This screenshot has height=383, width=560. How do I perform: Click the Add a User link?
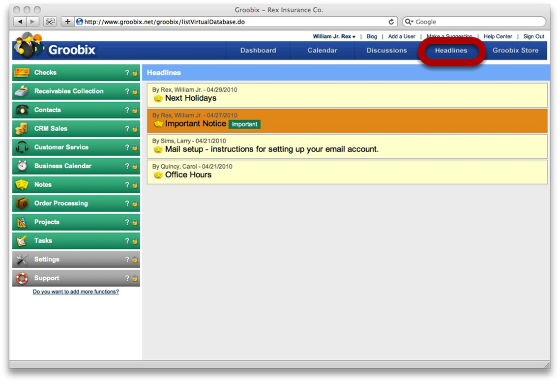click(401, 36)
